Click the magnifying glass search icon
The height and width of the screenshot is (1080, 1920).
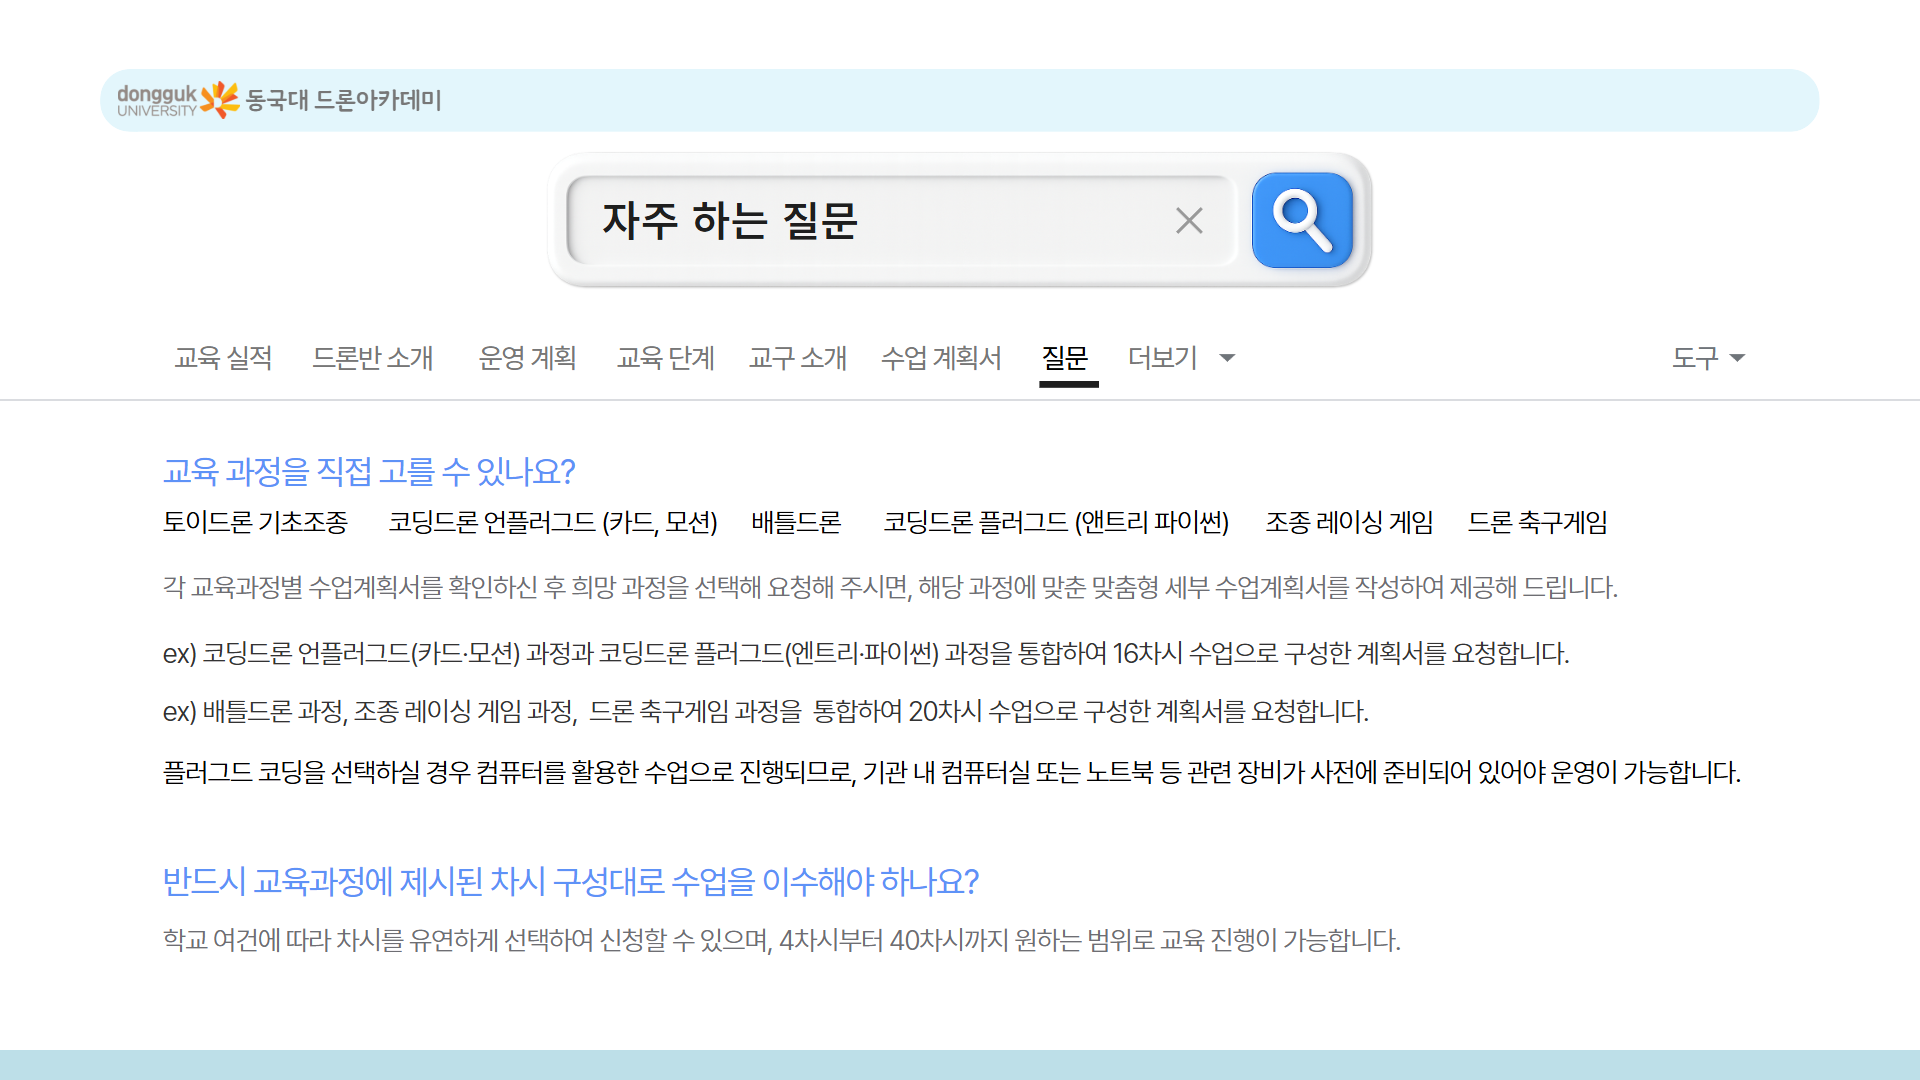point(1302,220)
